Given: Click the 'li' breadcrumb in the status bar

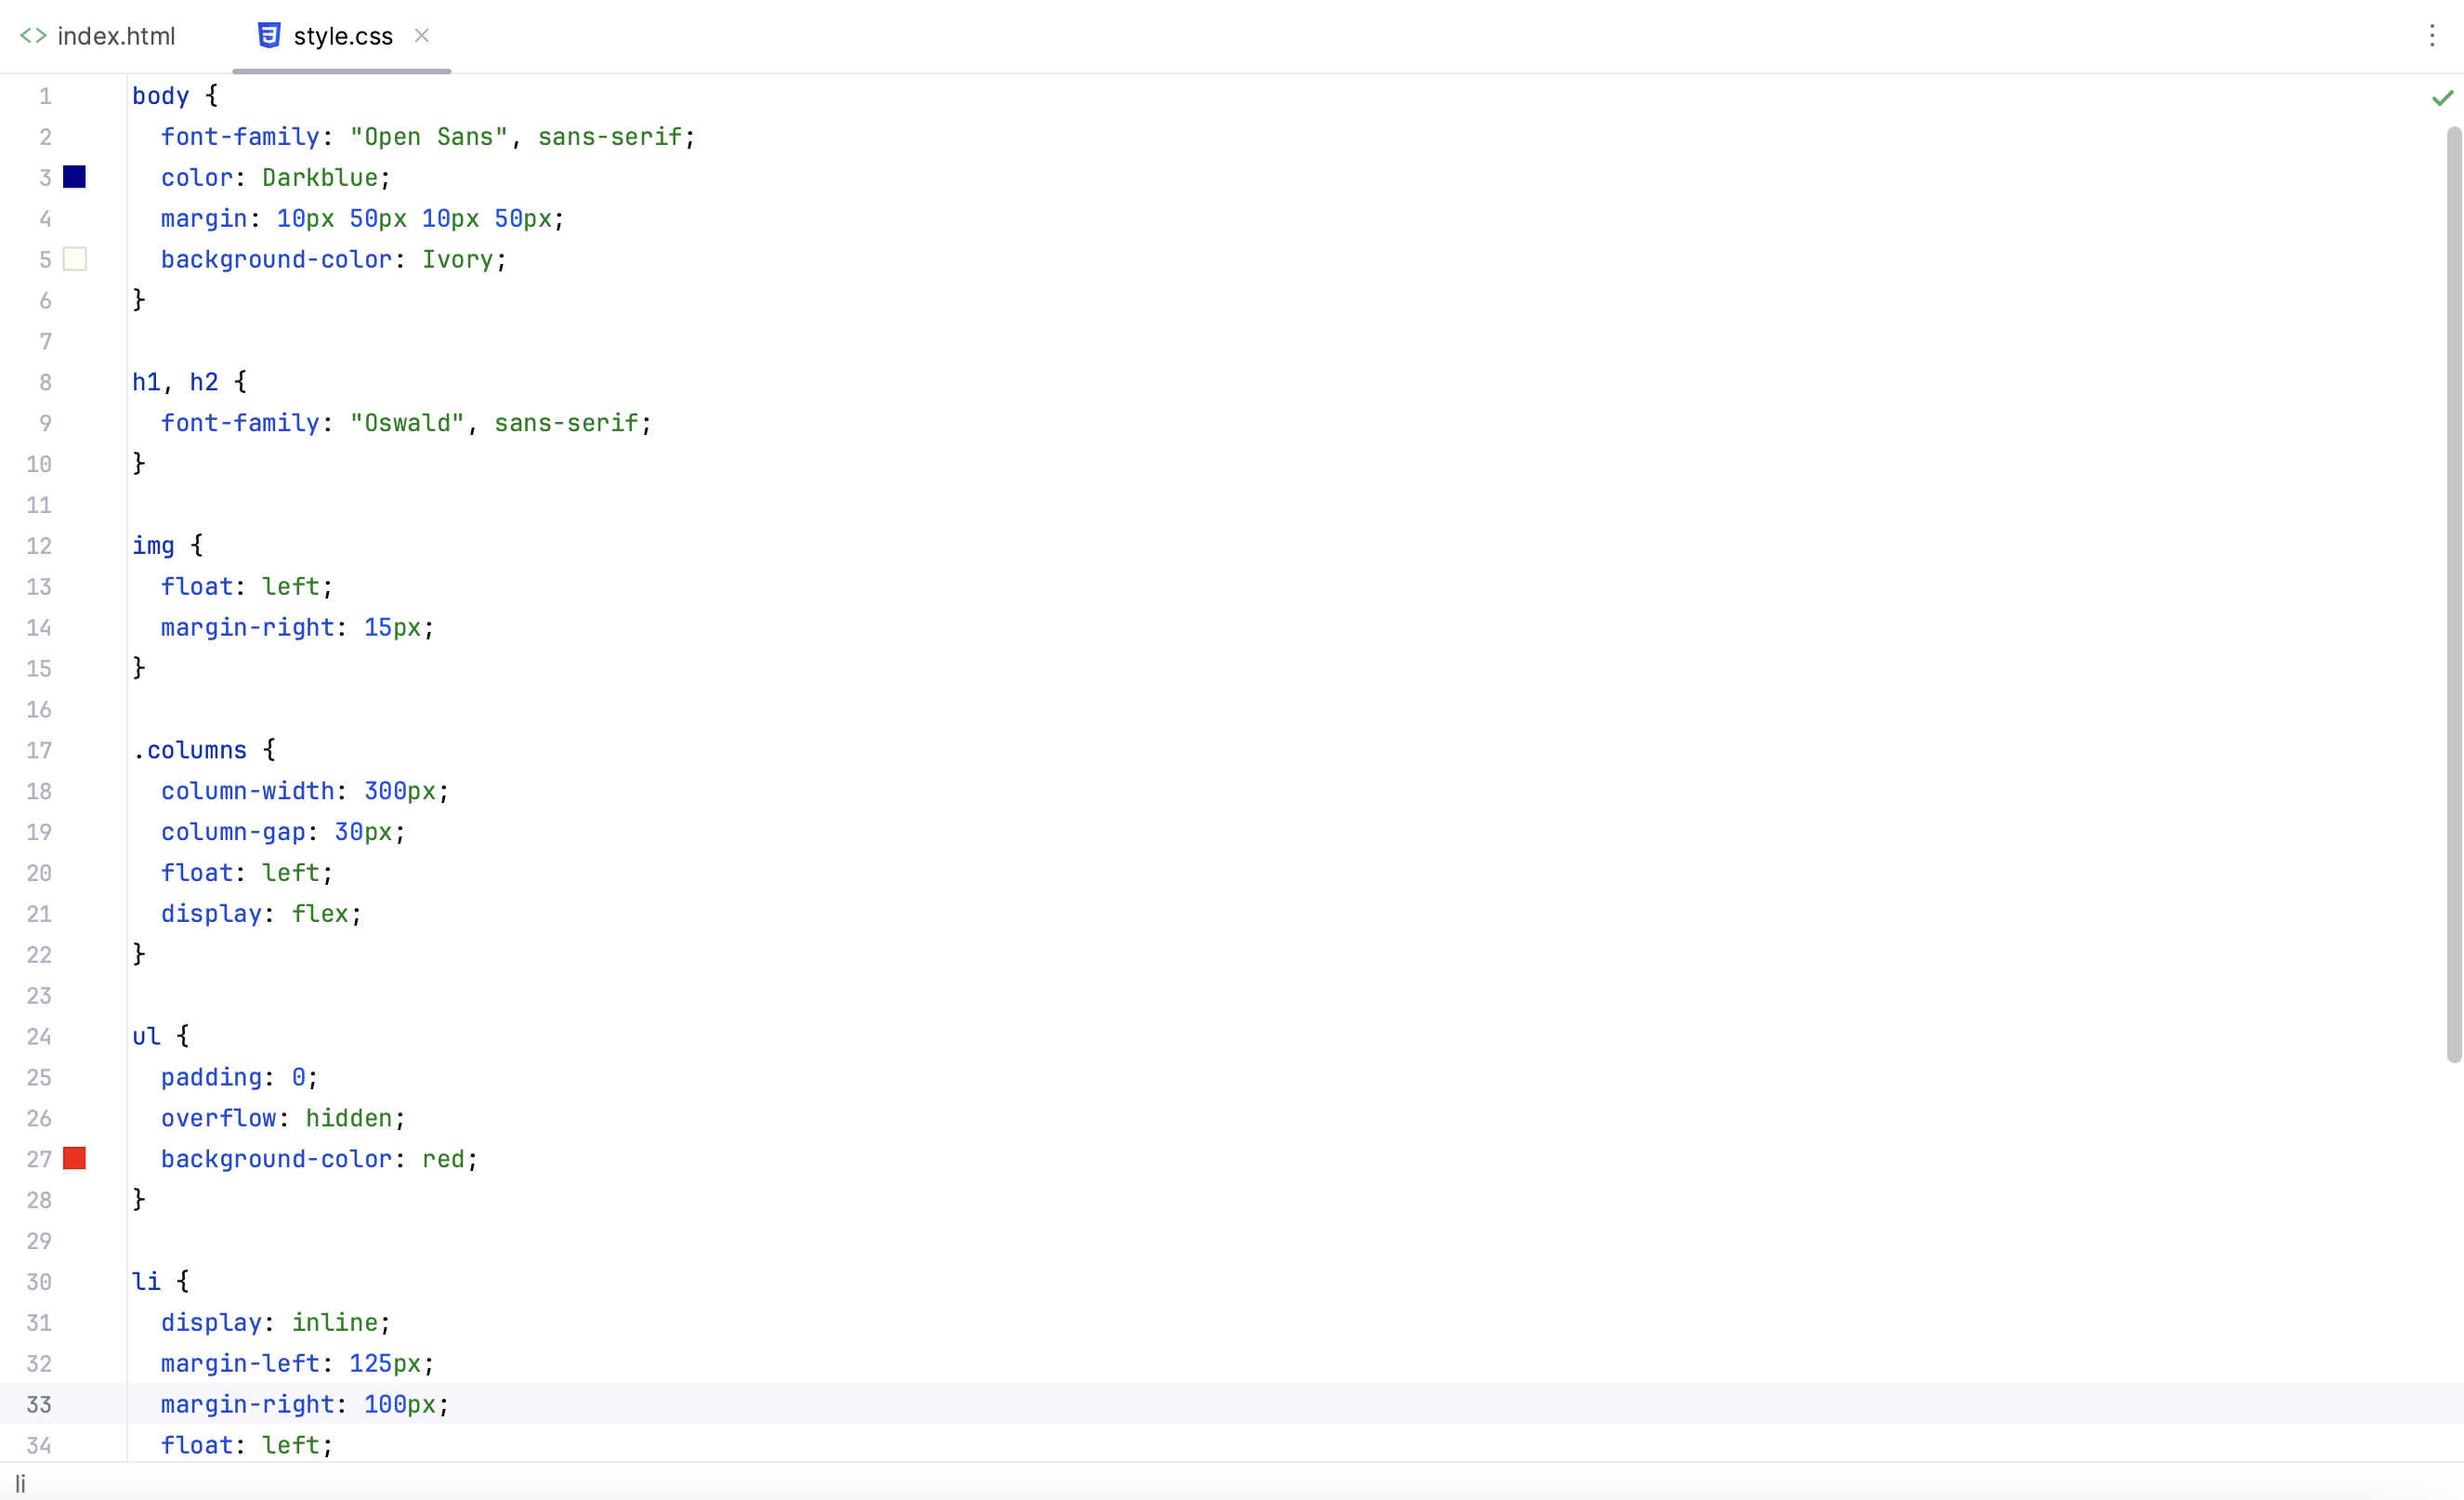Looking at the screenshot, I should pos(20,1483).
